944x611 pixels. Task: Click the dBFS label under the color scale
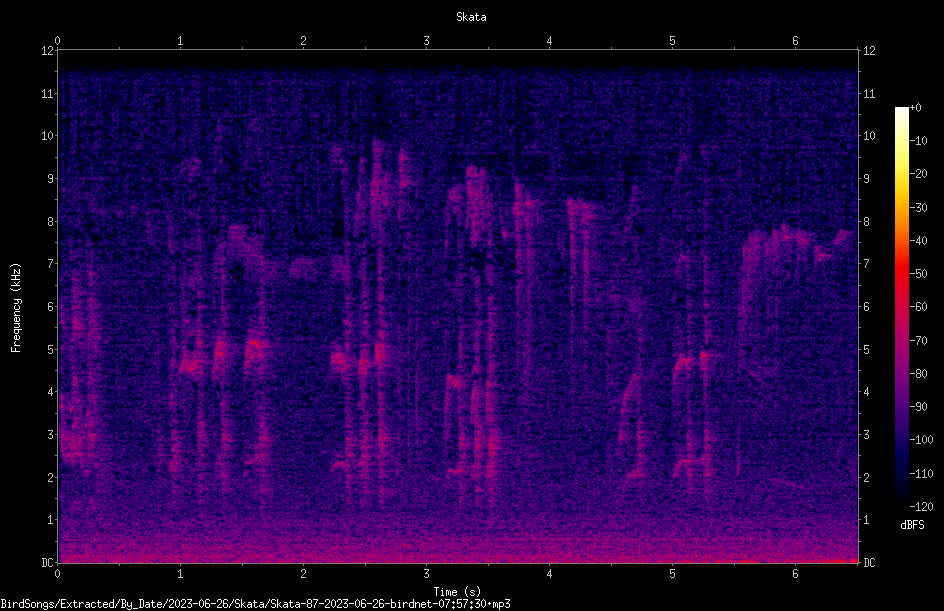tap(912, 525)
